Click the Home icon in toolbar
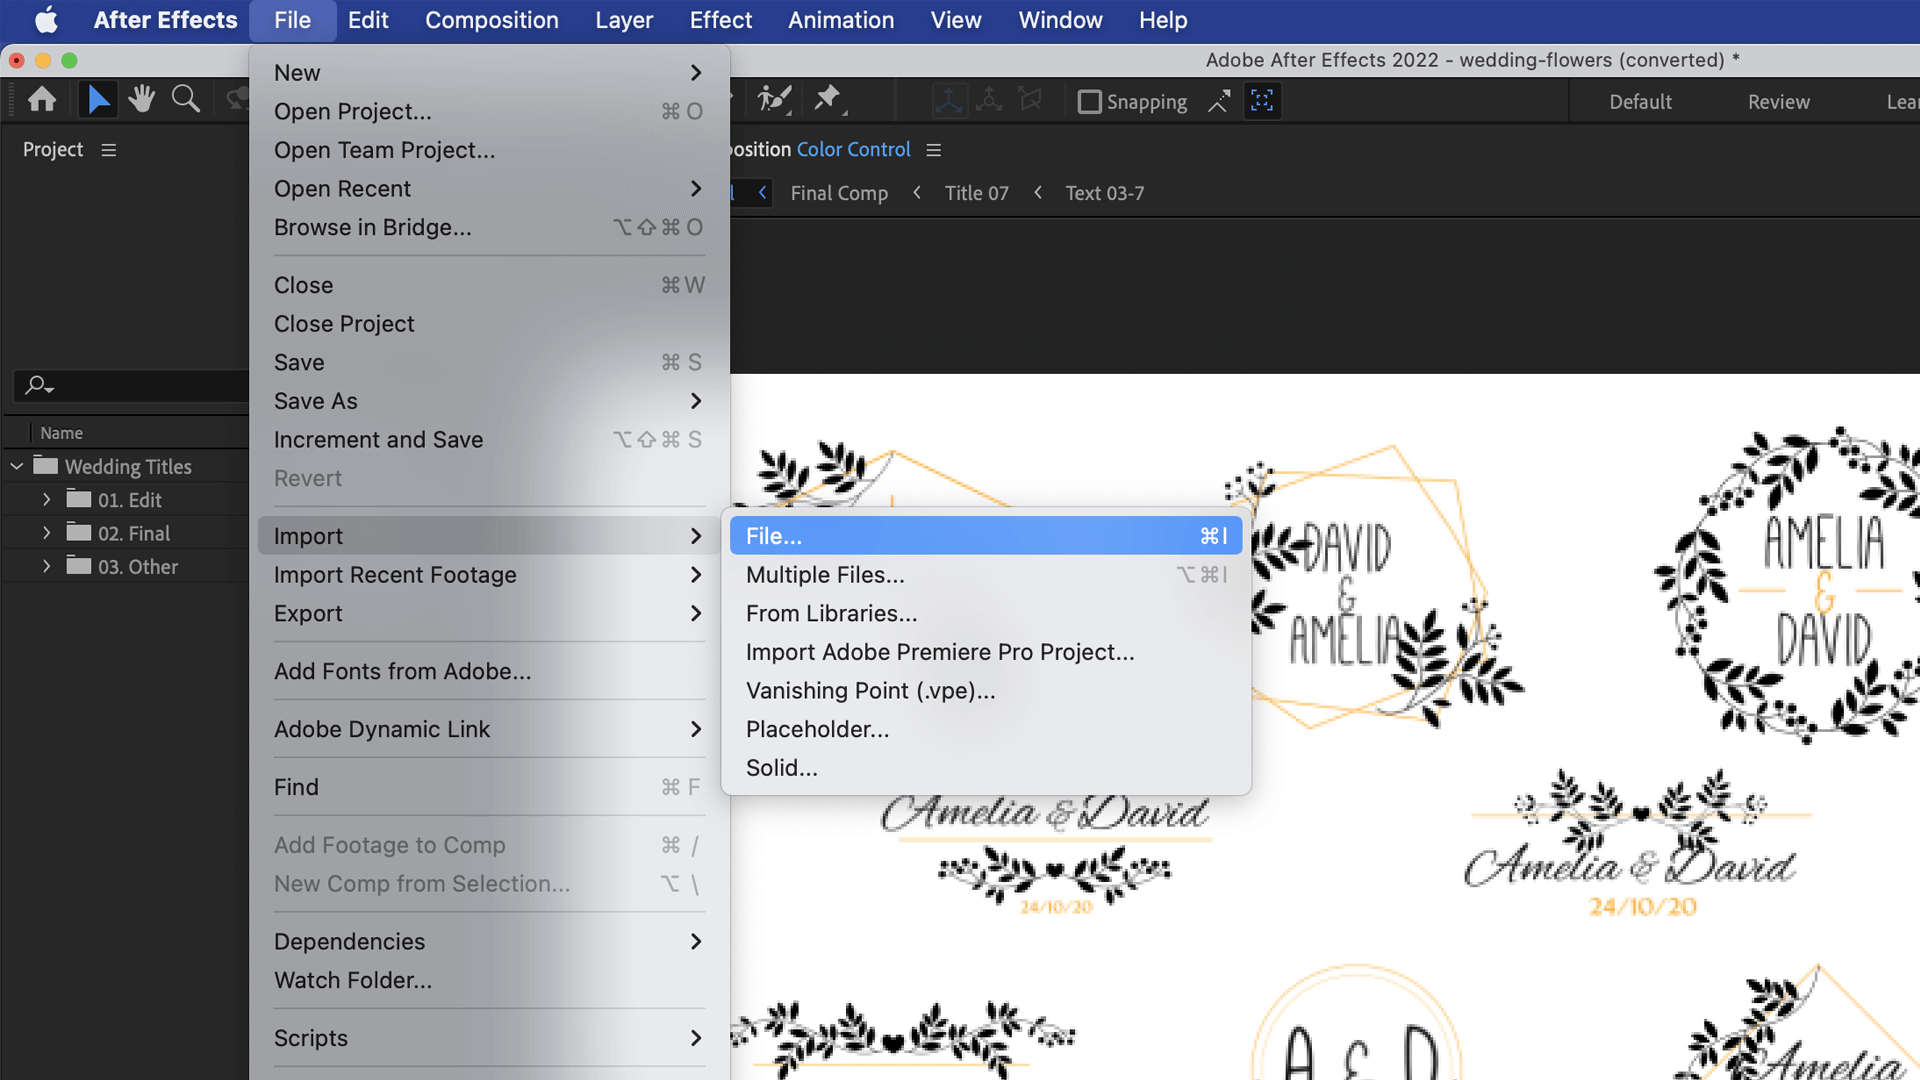1920x1080 pixels. (x=42, y=100)
